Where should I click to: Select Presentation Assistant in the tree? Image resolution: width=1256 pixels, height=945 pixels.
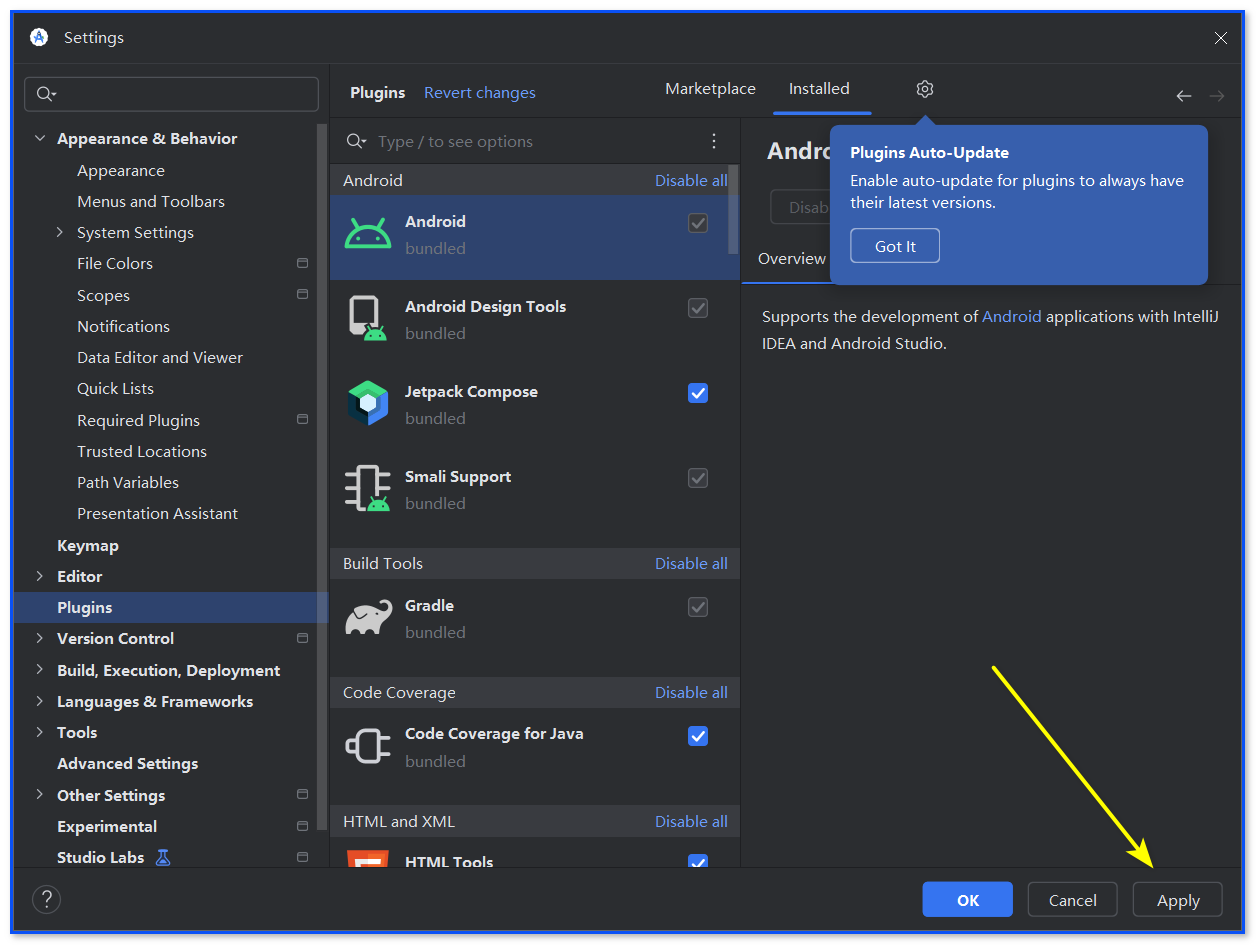157,513
